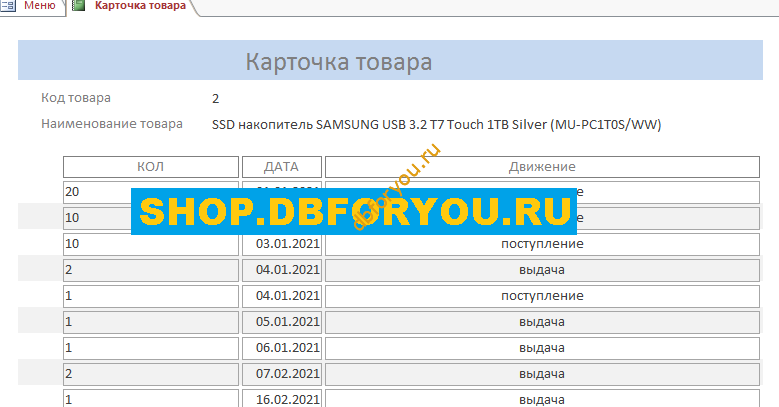
Task: Click the 06.01.2021 date cell
Action: (282, 348)
